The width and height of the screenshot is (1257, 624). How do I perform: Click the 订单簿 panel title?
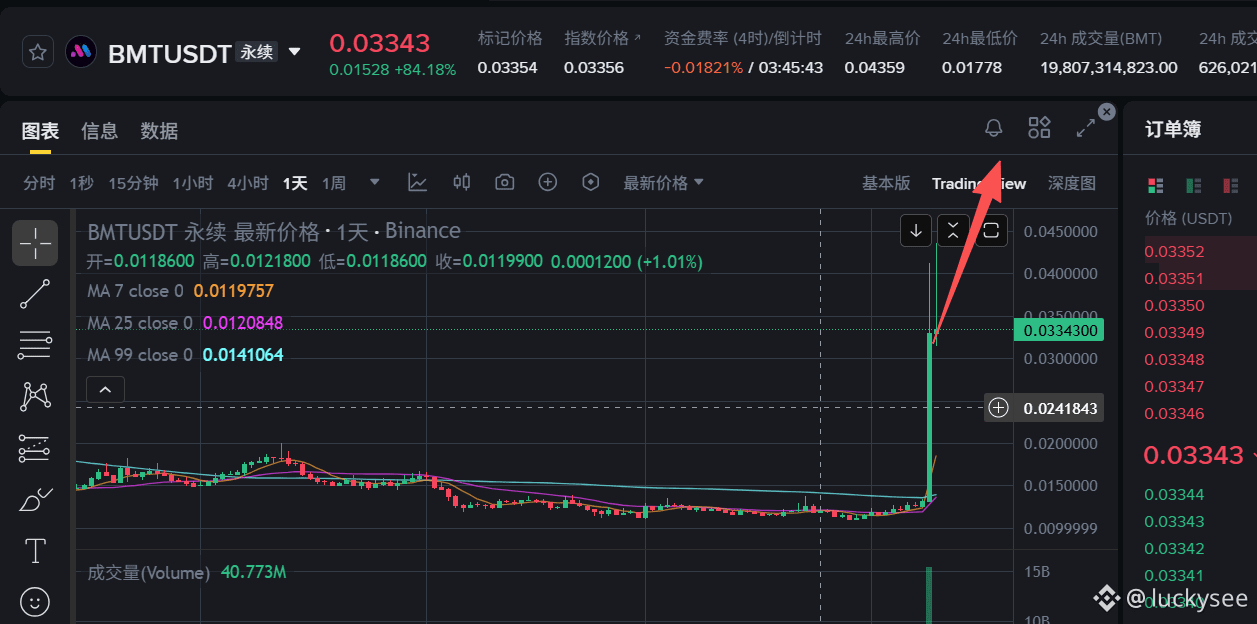click(1173, 129)
